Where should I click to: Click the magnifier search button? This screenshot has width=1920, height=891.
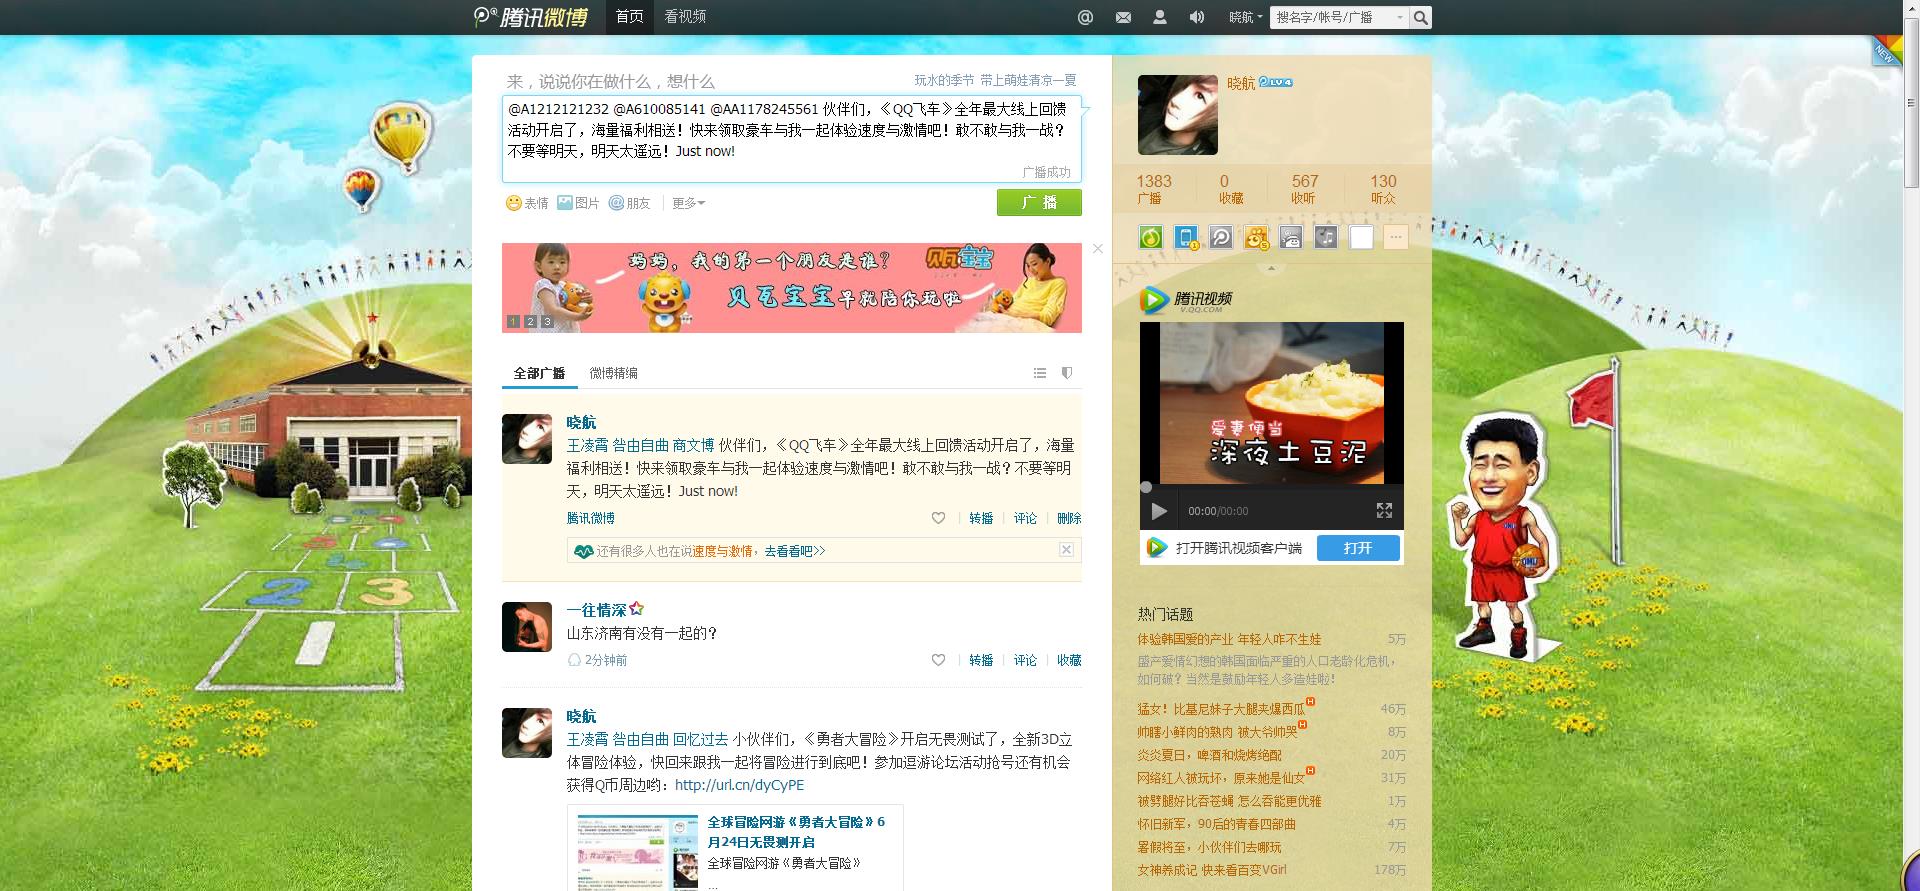pos(1420,17)
